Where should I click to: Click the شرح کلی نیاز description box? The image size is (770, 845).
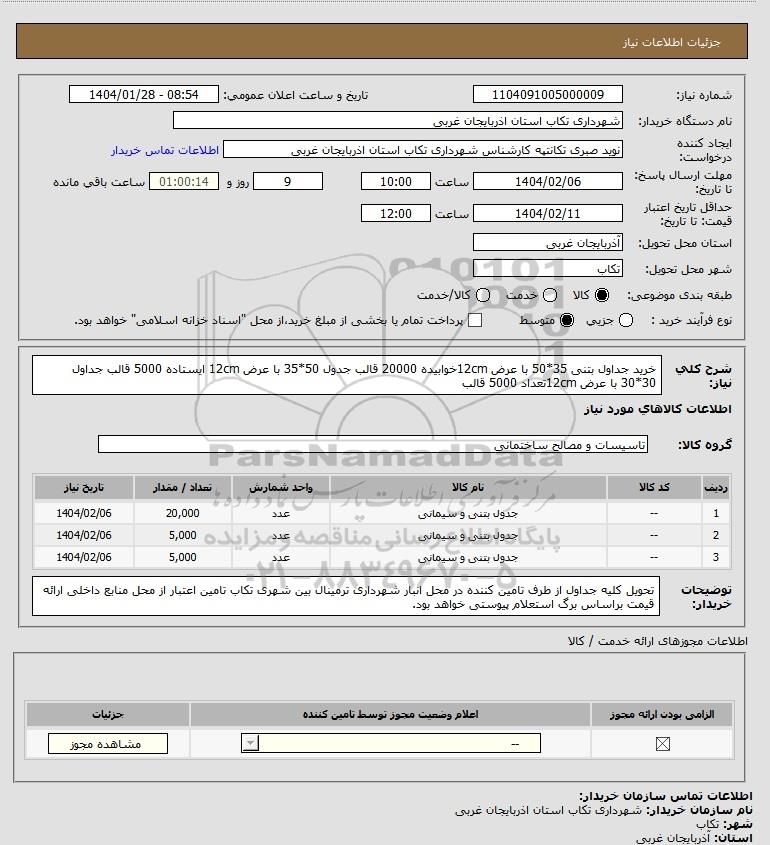[x=347, y=375]
